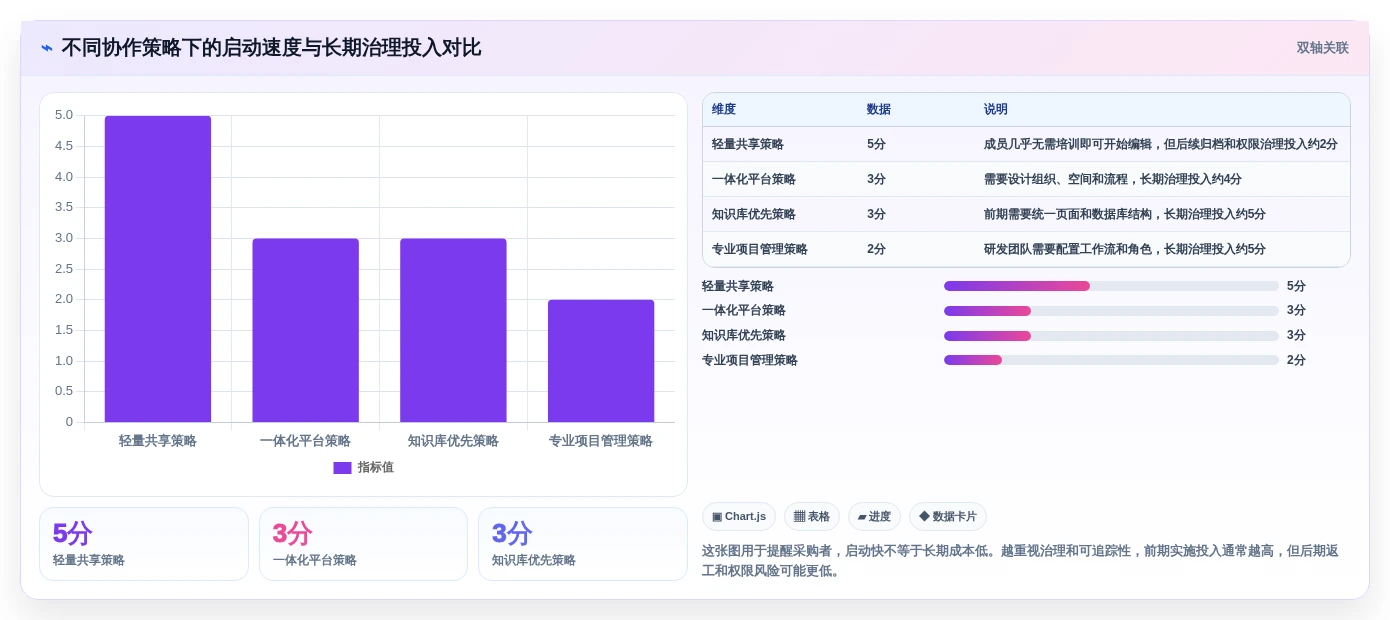Click the description mentioning 成员几乎无需培训

click(x=1161, y=144)
